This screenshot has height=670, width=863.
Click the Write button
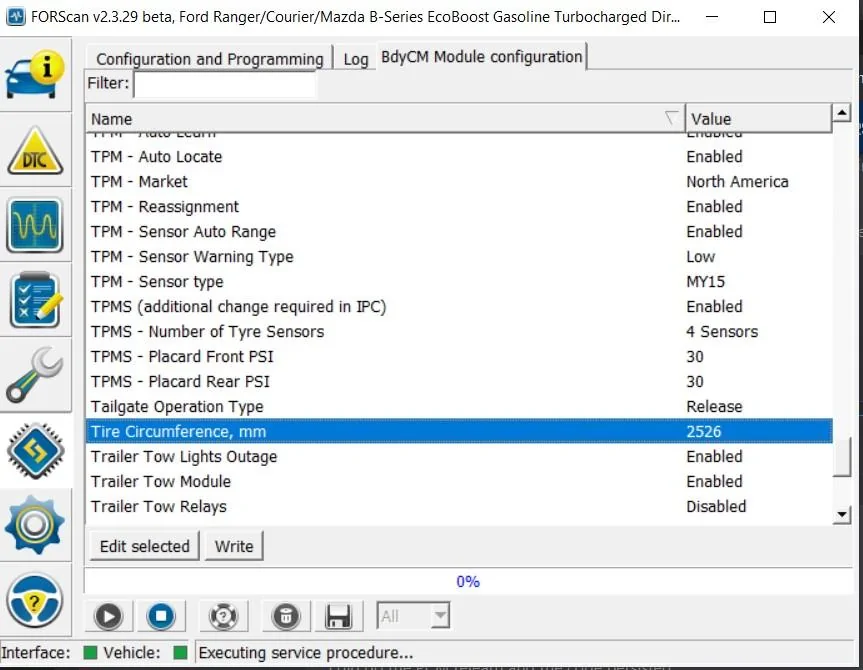point(234,546)
